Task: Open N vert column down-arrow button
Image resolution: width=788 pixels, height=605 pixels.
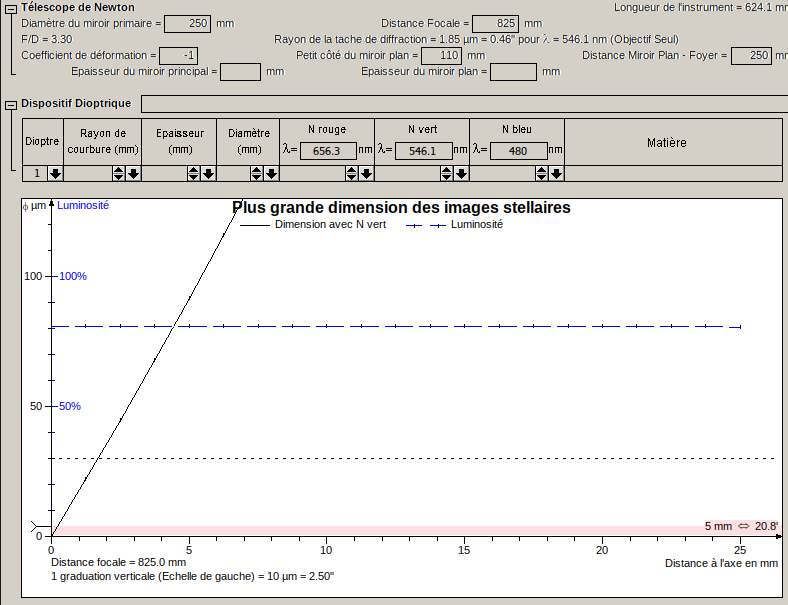Action: (461, 174)
